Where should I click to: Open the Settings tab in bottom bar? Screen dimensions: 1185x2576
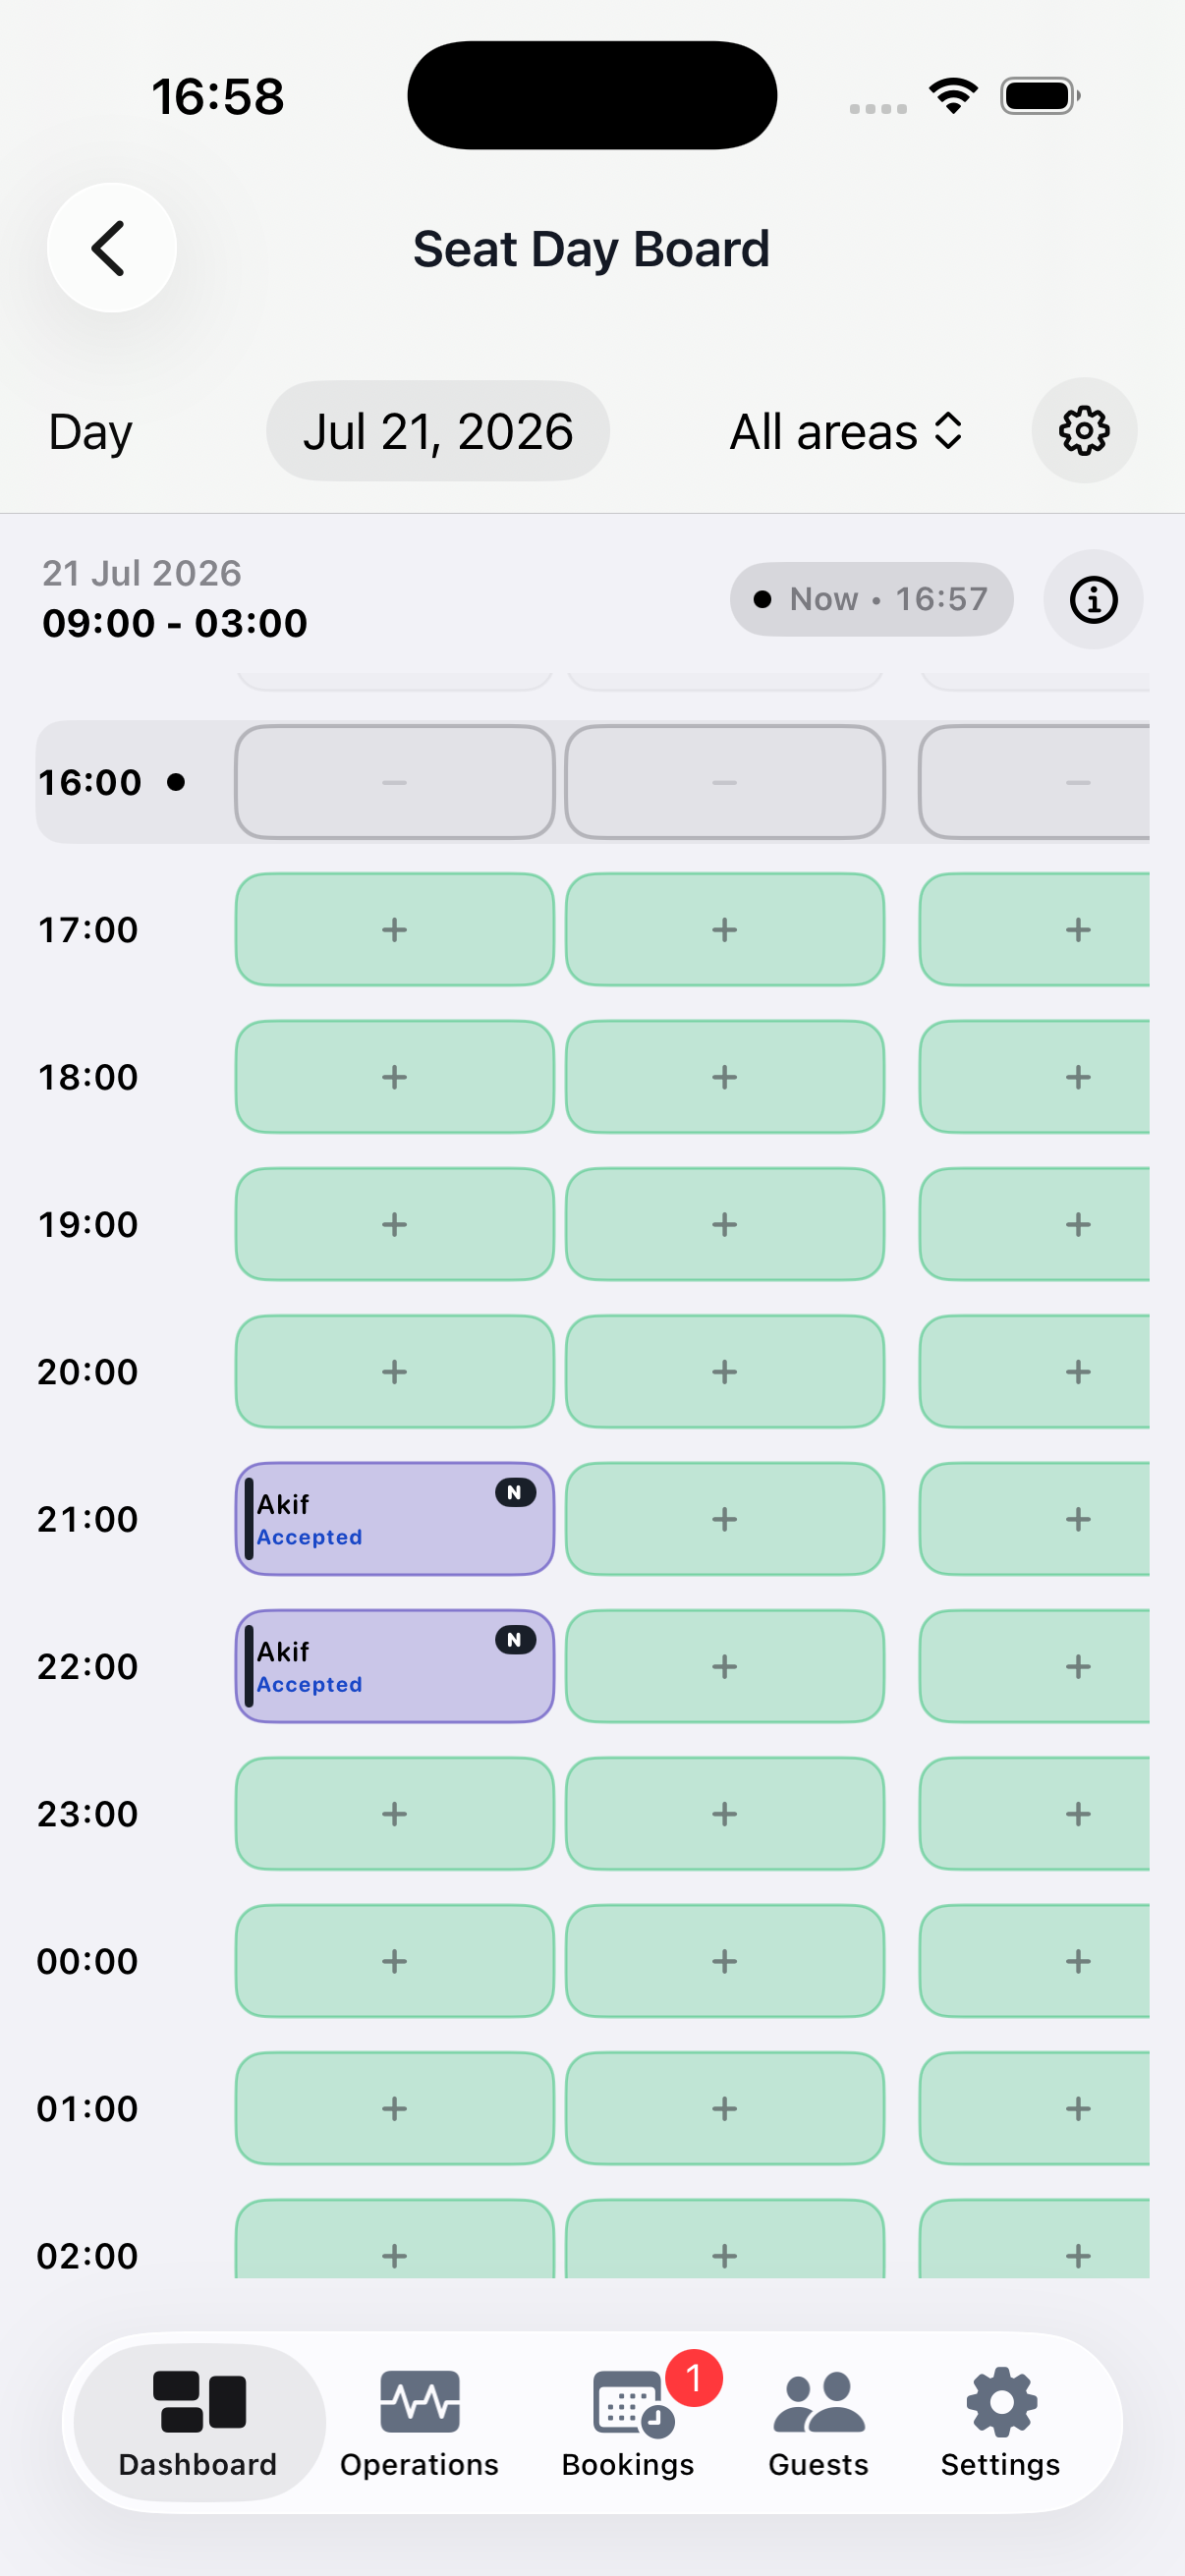pyautogui.click(x=1000, y=2421)
